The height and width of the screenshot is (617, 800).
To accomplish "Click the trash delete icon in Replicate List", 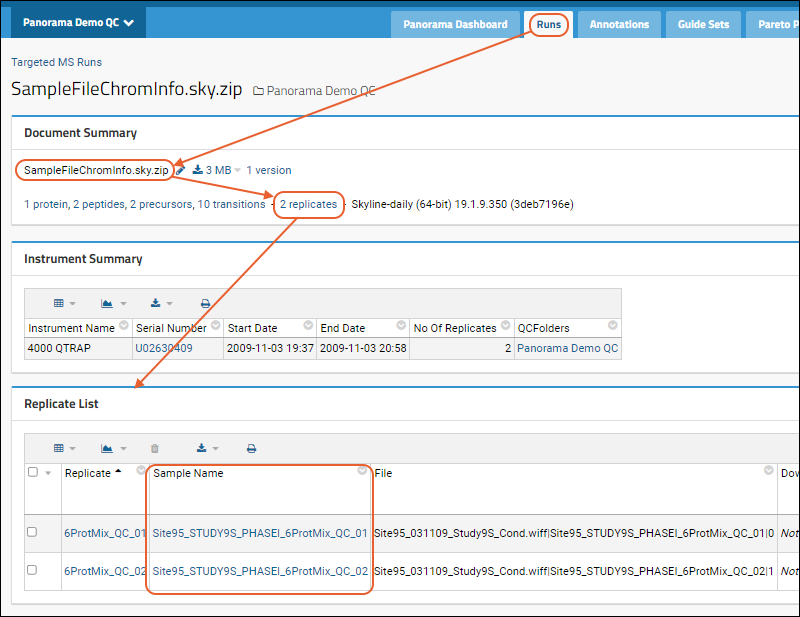I will [x=154, y=449].
